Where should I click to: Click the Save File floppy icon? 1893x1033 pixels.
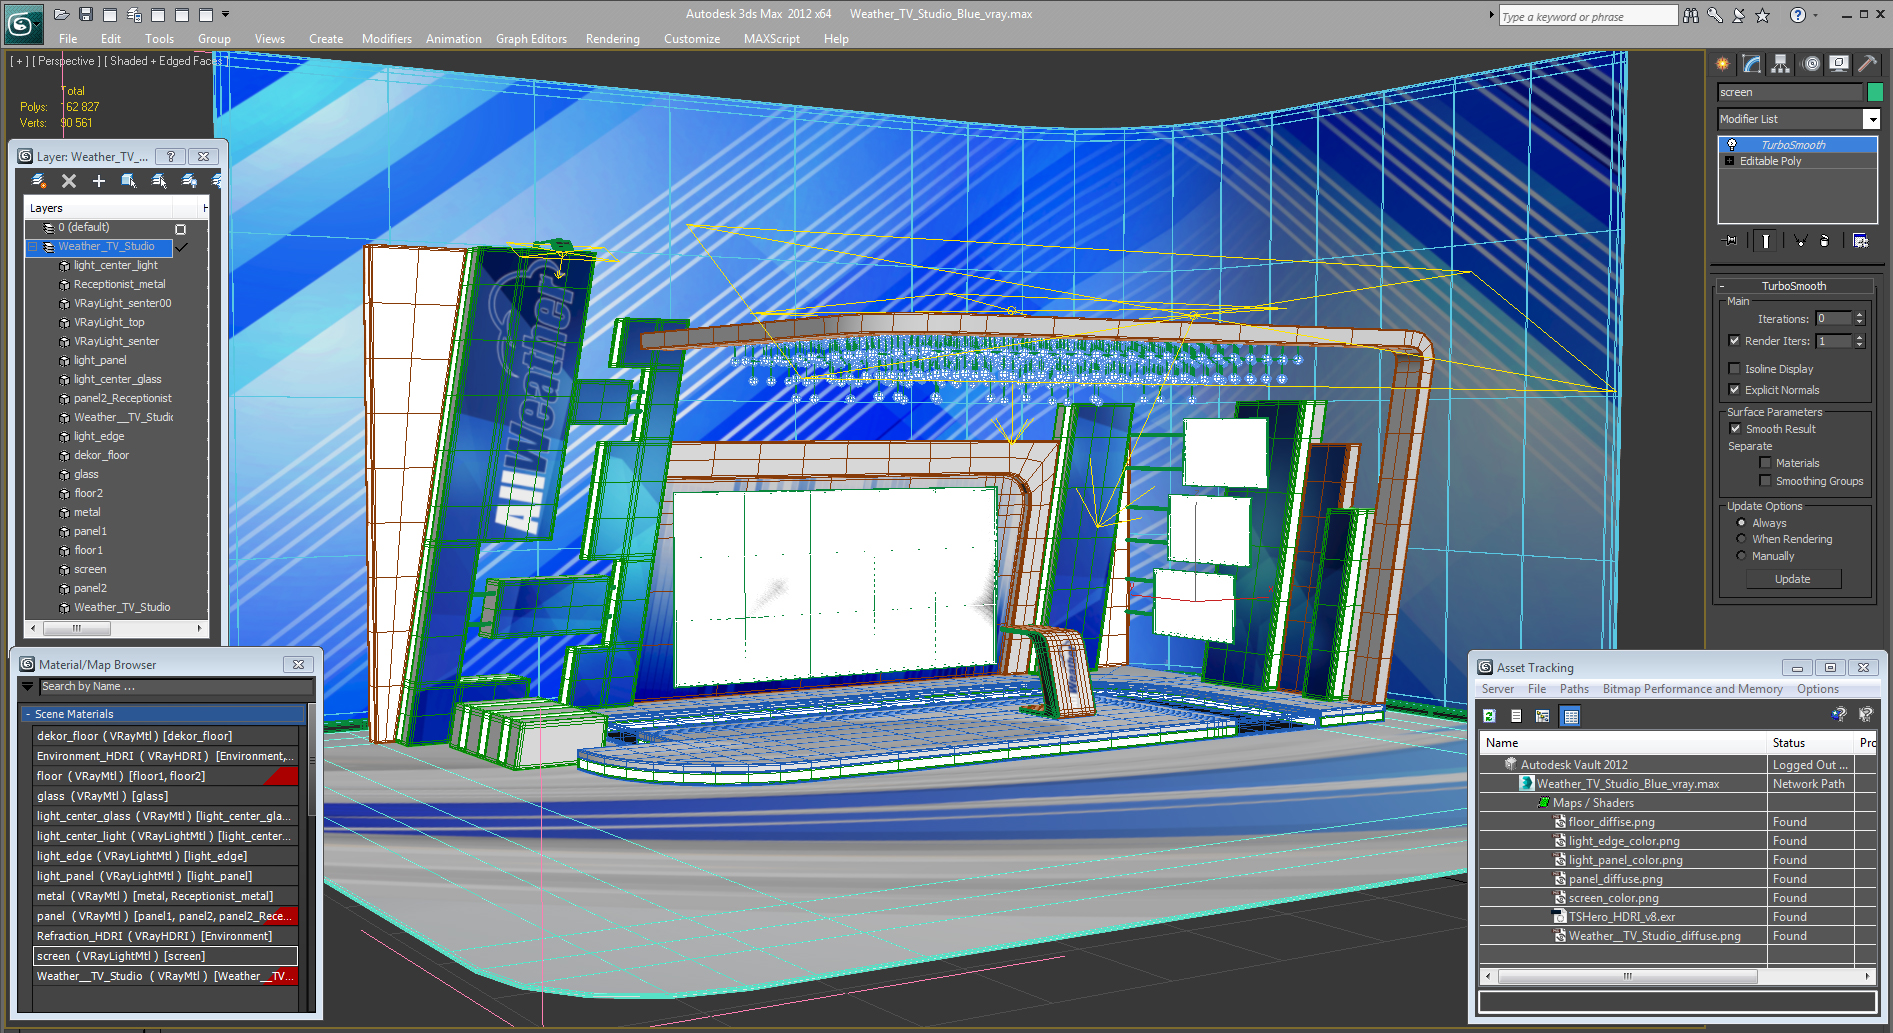(86, 14)
